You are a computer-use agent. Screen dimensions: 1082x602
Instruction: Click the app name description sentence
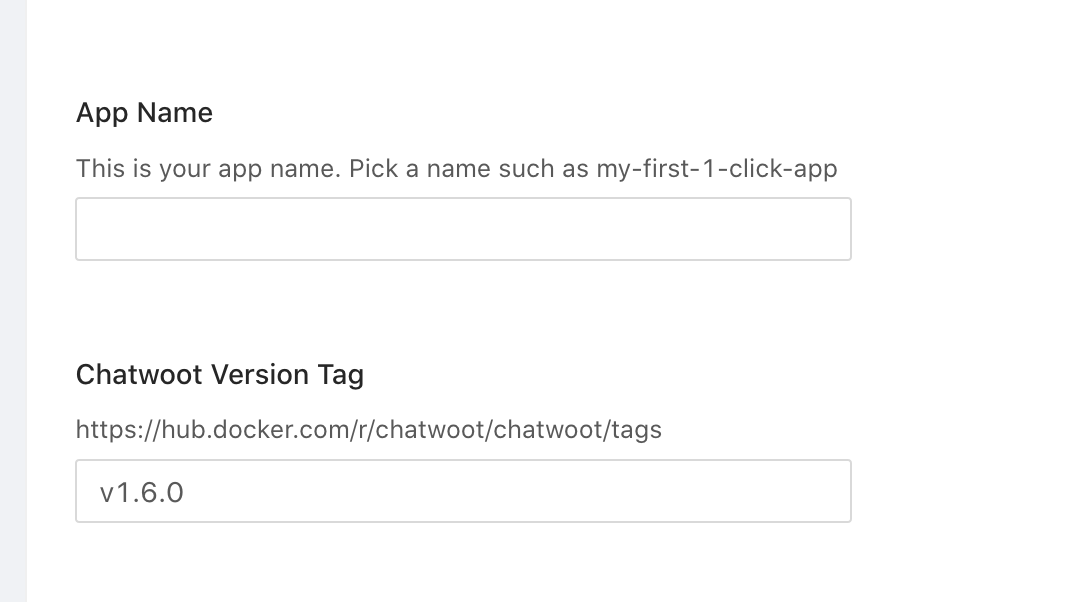pos(456,169)
